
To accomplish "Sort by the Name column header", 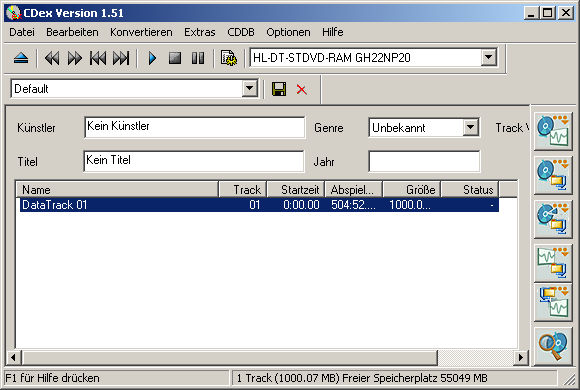I will (x=117, y=189).
